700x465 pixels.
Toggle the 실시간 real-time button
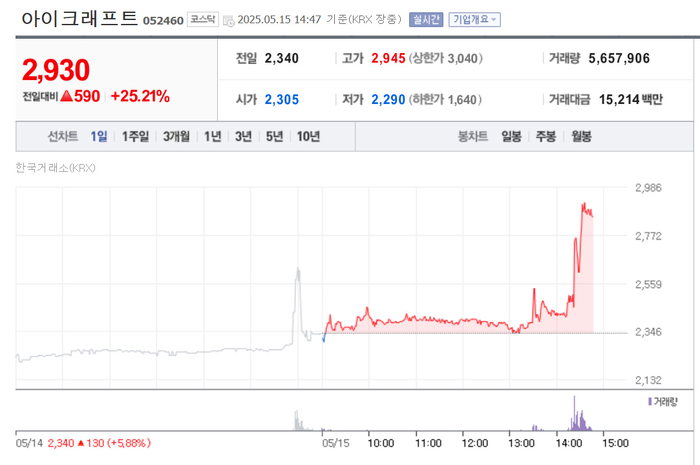(426, 20)
